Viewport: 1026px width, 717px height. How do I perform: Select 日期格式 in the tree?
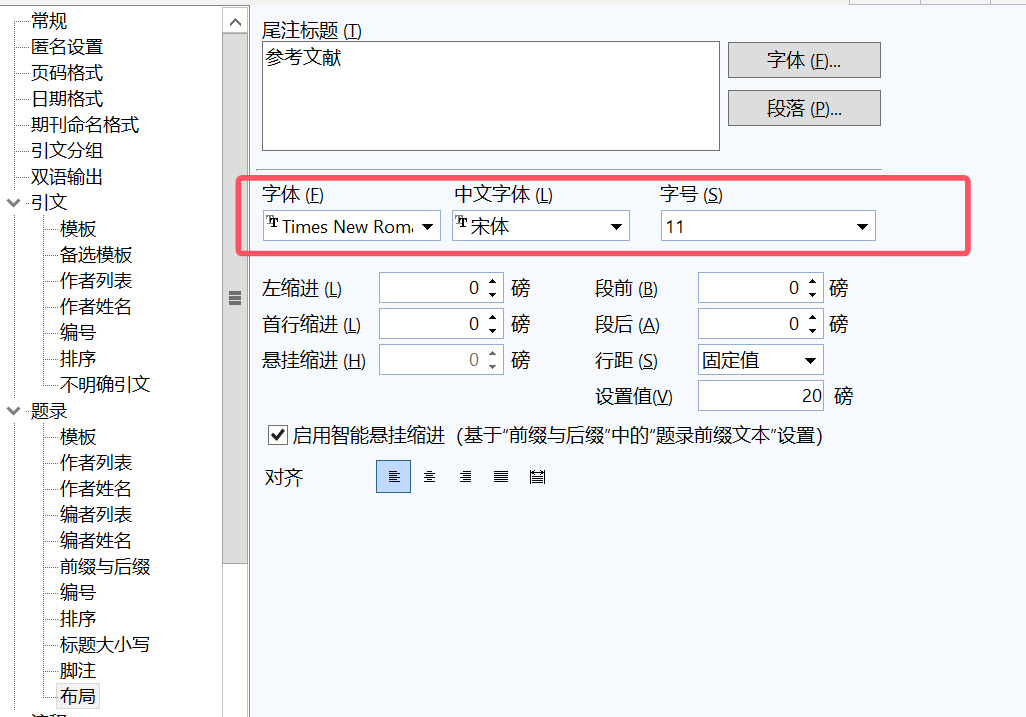[67, 99]
